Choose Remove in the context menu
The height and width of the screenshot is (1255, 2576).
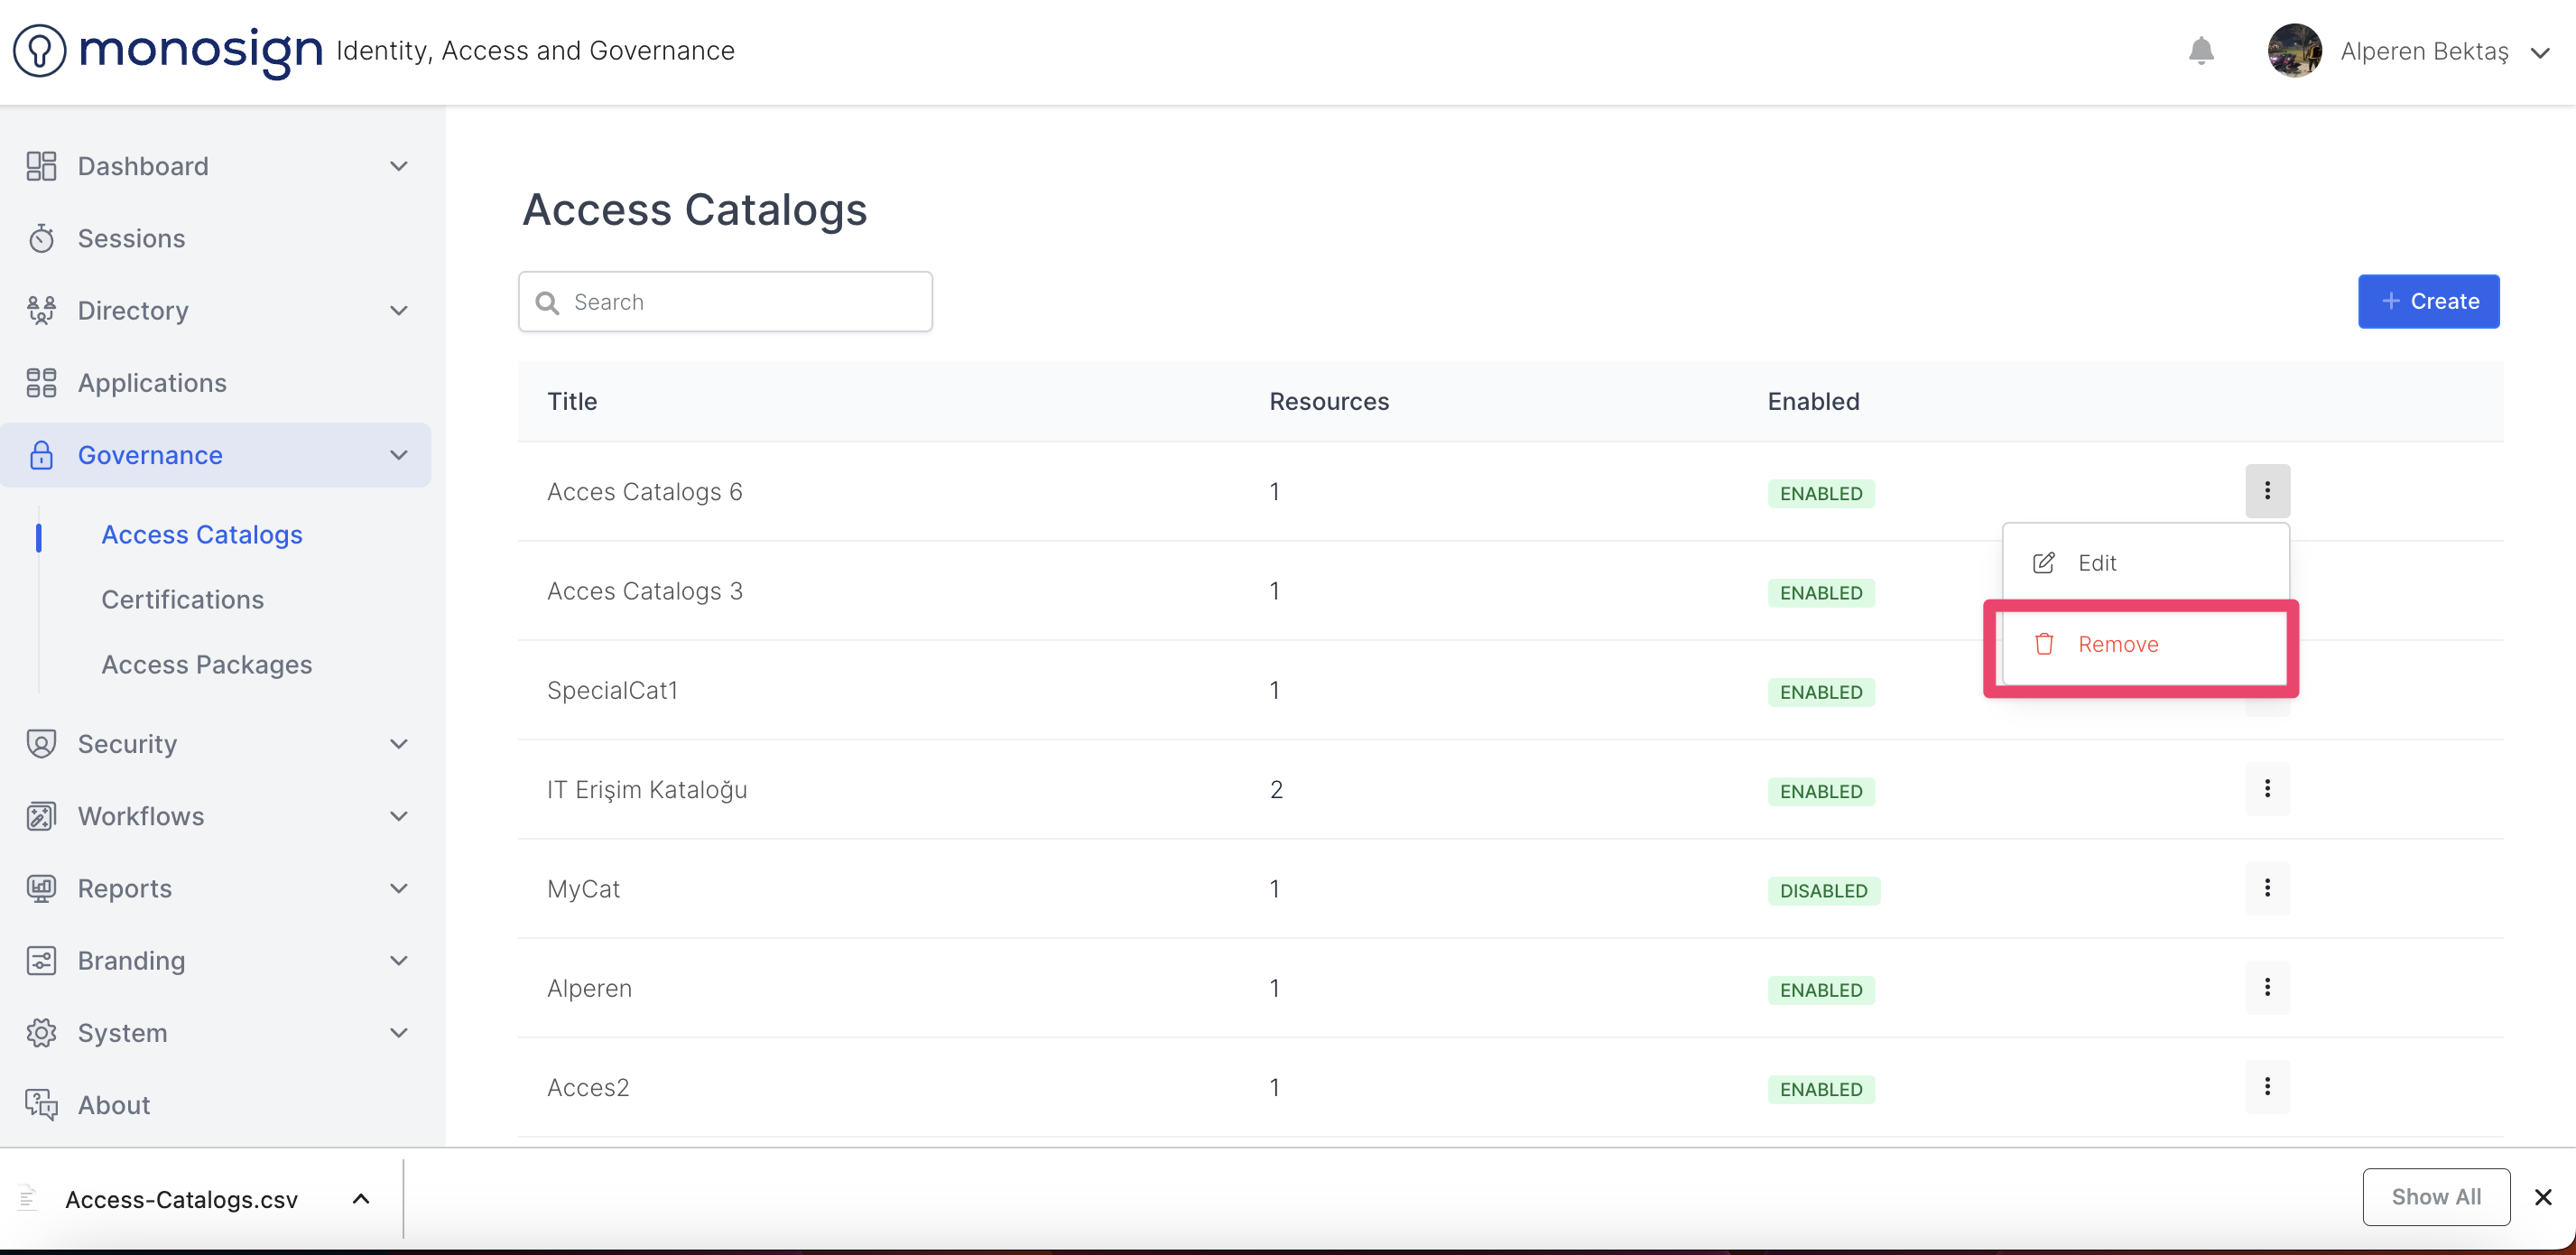pyautogui.click(x=2117, y=645)
